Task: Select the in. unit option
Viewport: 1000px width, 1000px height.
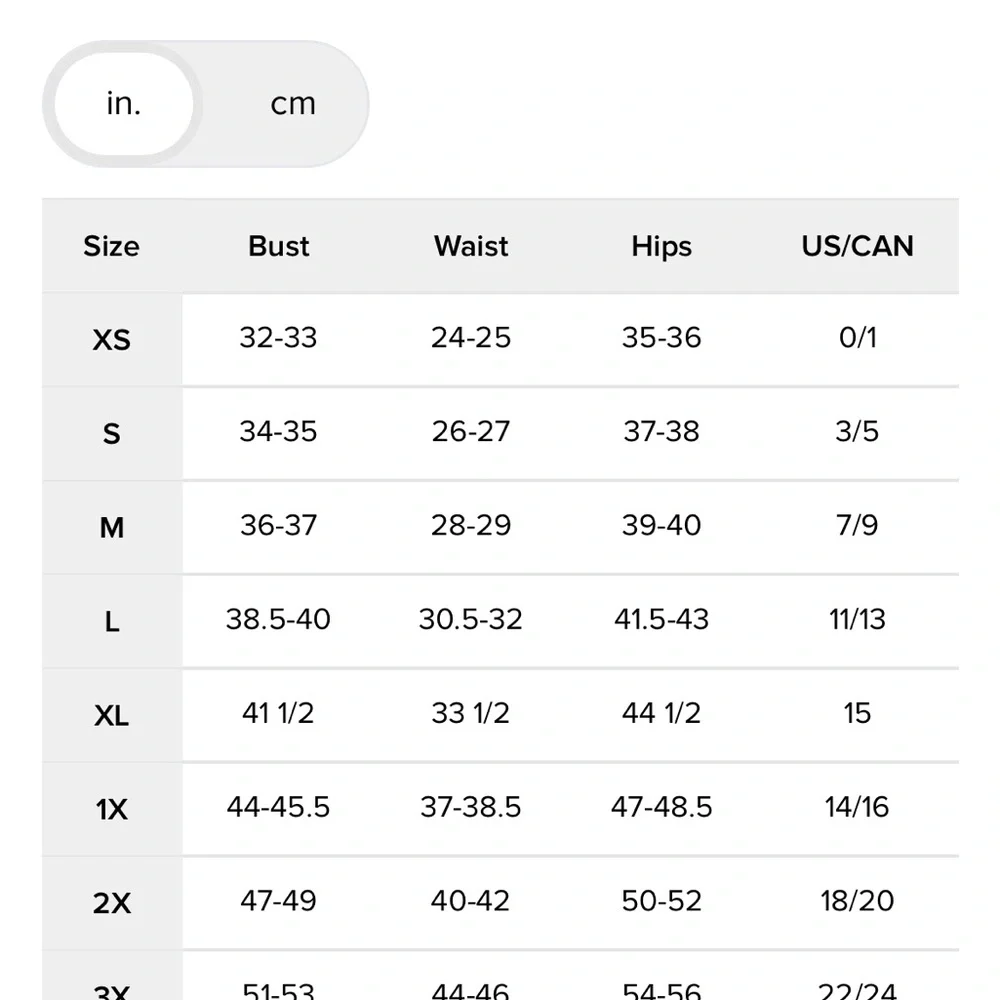Action: pyautogui.click(x=124, y=104)
